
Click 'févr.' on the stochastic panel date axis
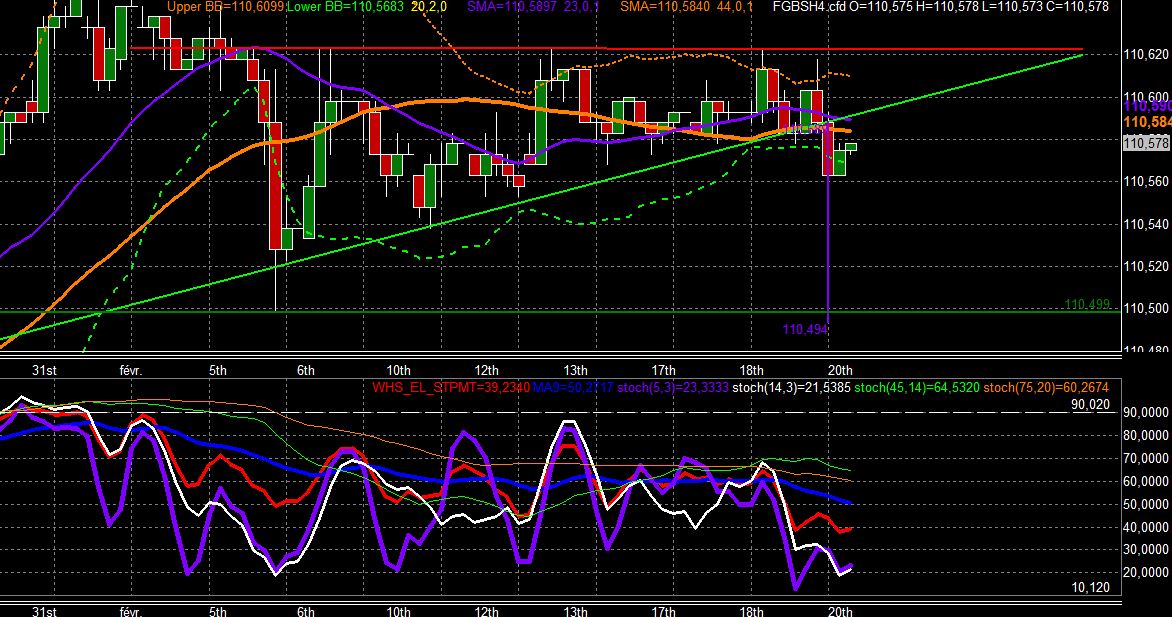pos(130,612)
